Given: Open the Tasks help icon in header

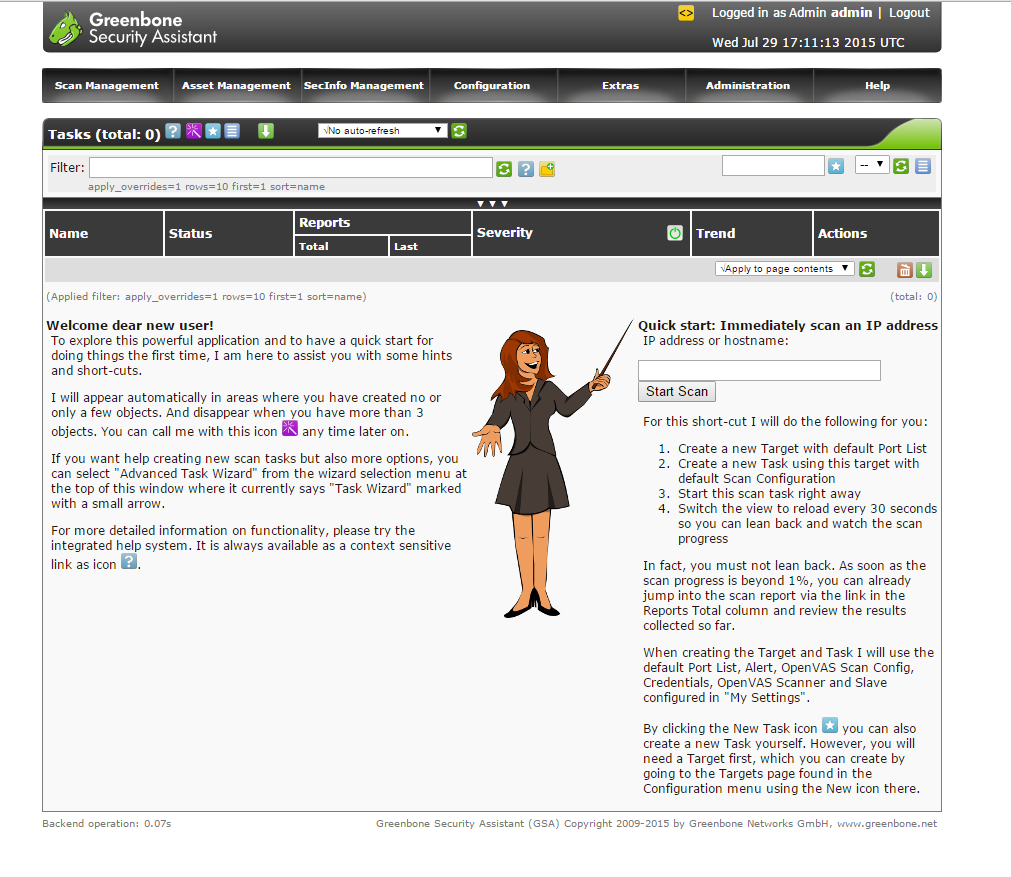Looking at the screenshot, I should [173, 131].
